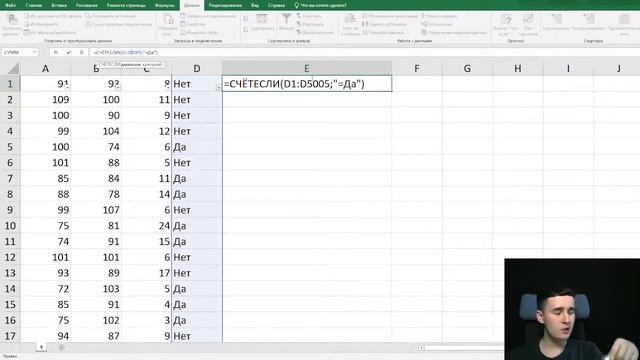Open the Sort (Сортировка) dialog icon

click(x=262, y=19)
